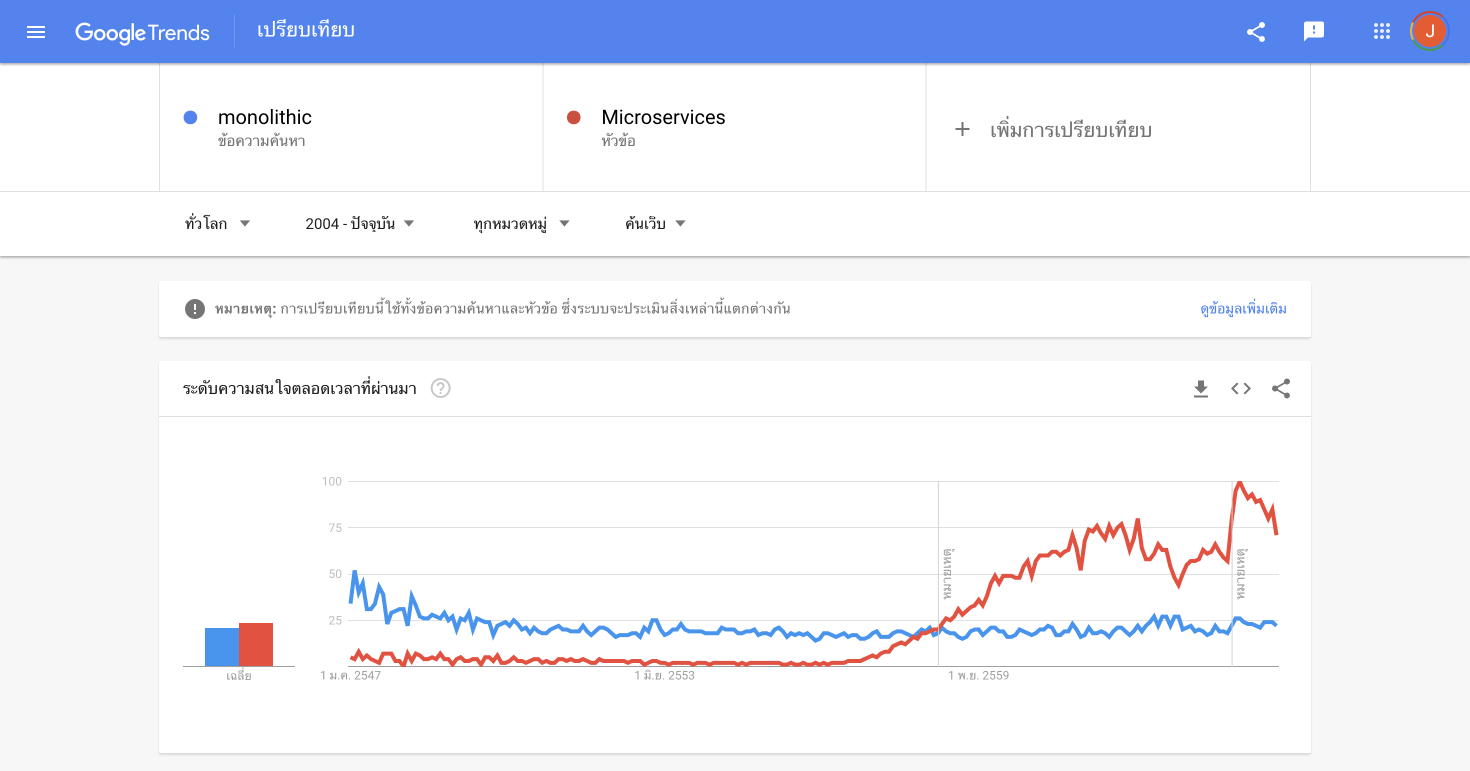
Task: Open embed code for the chart
Action: [x=1241, y=389]
